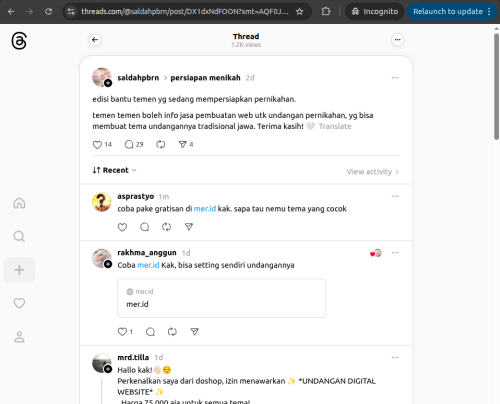Repost asprastyo's reply
Image resolution: width=500 pixels, height=404 pixels.
coord(166,227)
